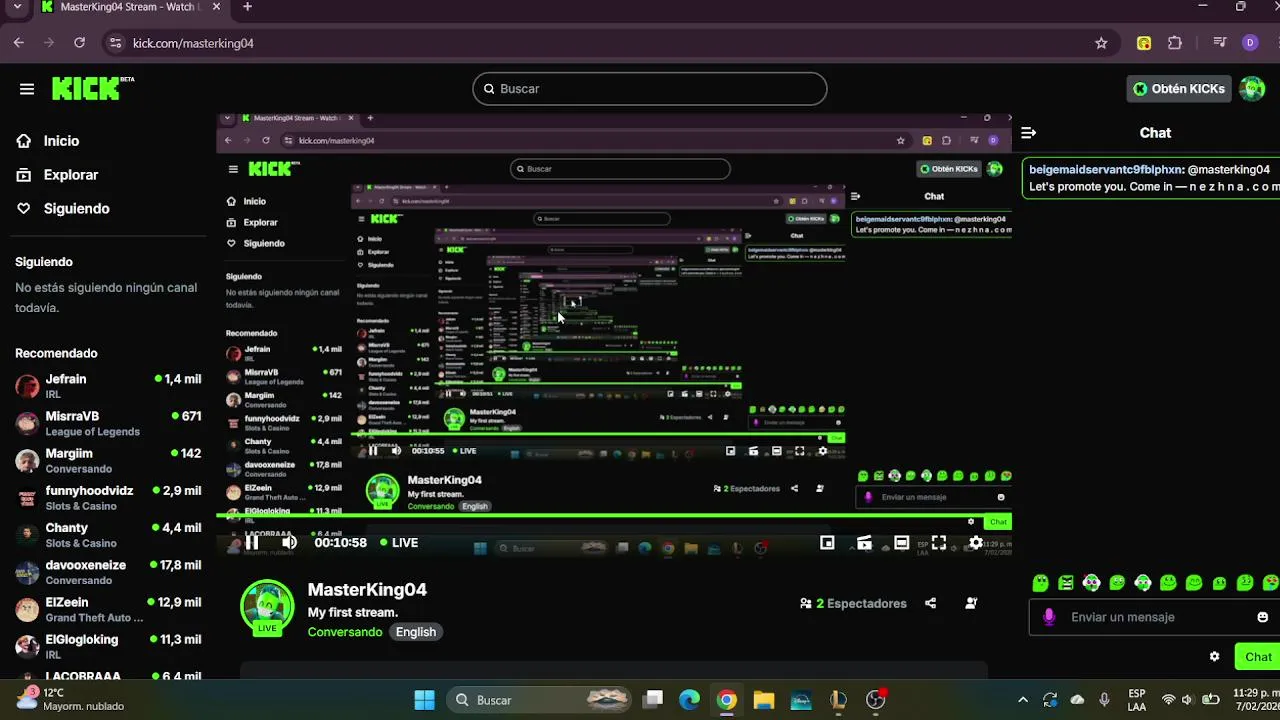
Task: Pause the live stream
Action: point(252,543)
